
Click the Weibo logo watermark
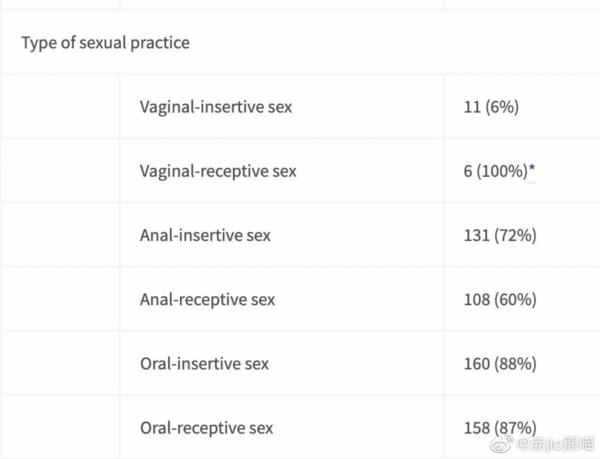[507, 443]
